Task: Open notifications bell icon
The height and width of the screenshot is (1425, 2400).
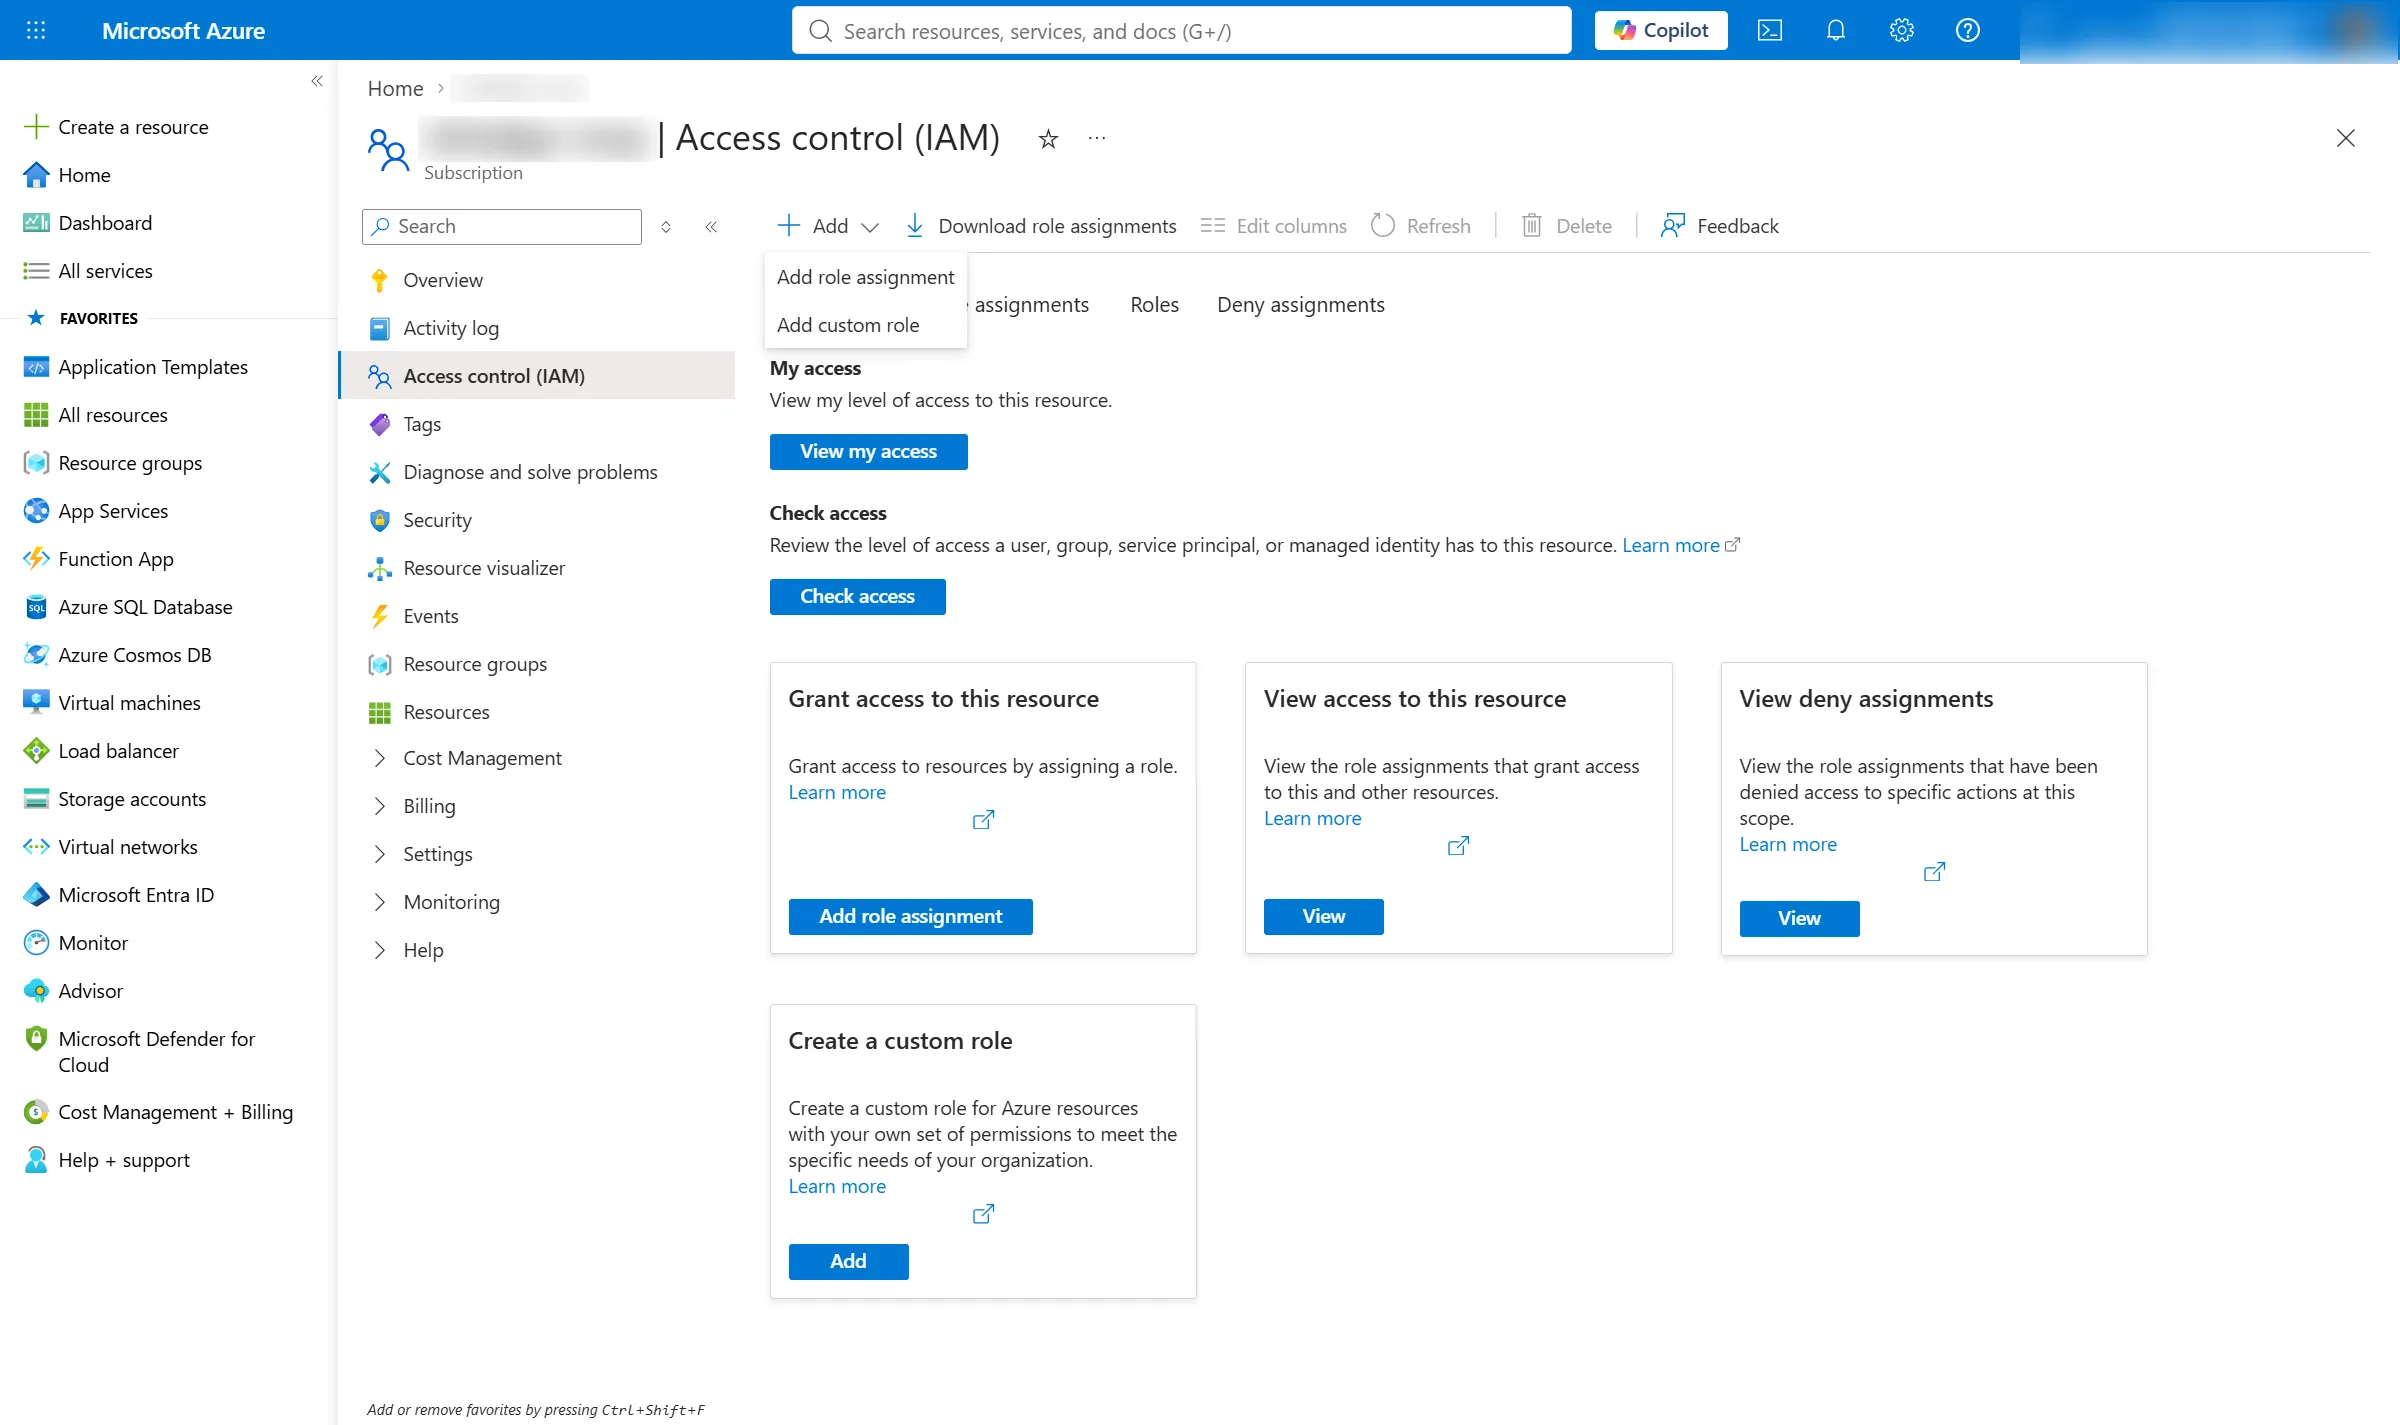Action: [1836, 30]
